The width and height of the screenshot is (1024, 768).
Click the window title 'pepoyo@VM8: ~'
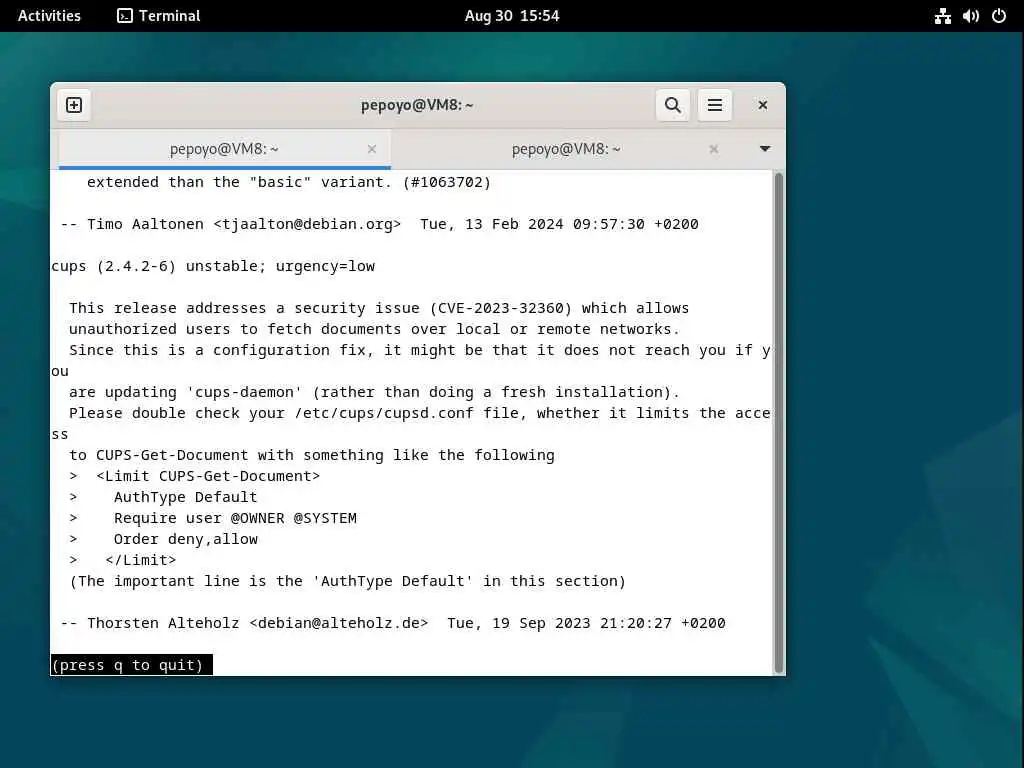pyautogui.click(x=417, y=105)
